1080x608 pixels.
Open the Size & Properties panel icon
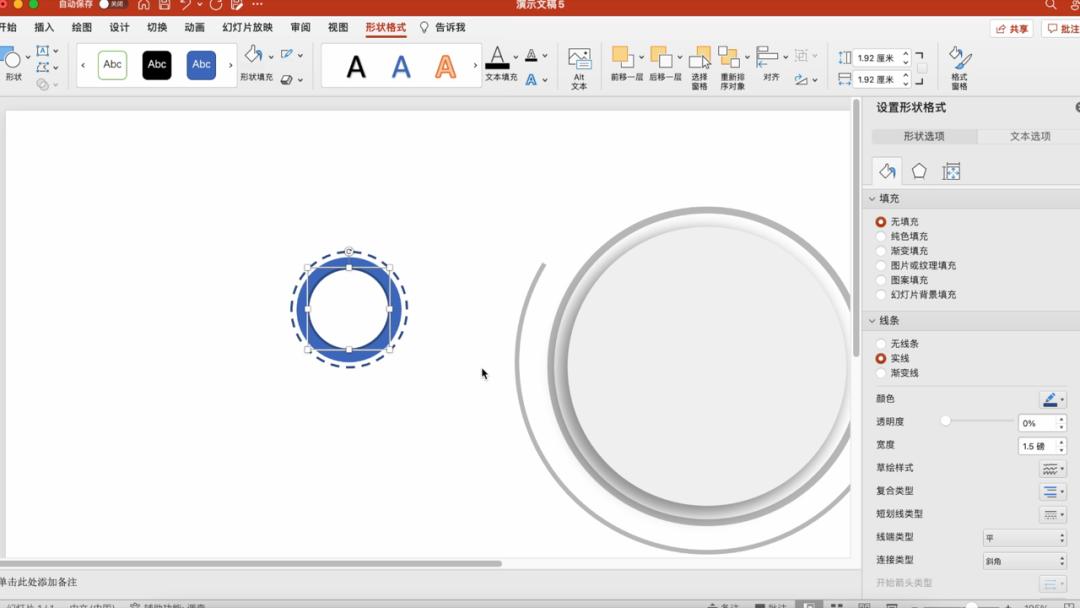951,171
